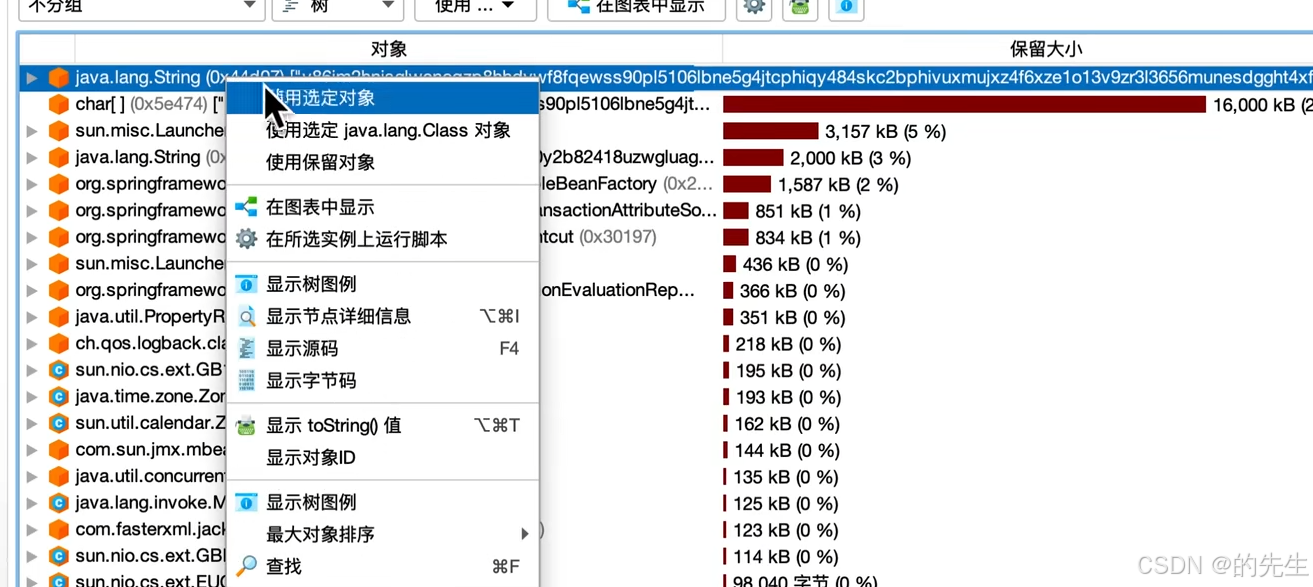Click the magnifier icon beside 查找
Image resolution: width=1313 pixels, height=587 pixels.
(247, 566)
